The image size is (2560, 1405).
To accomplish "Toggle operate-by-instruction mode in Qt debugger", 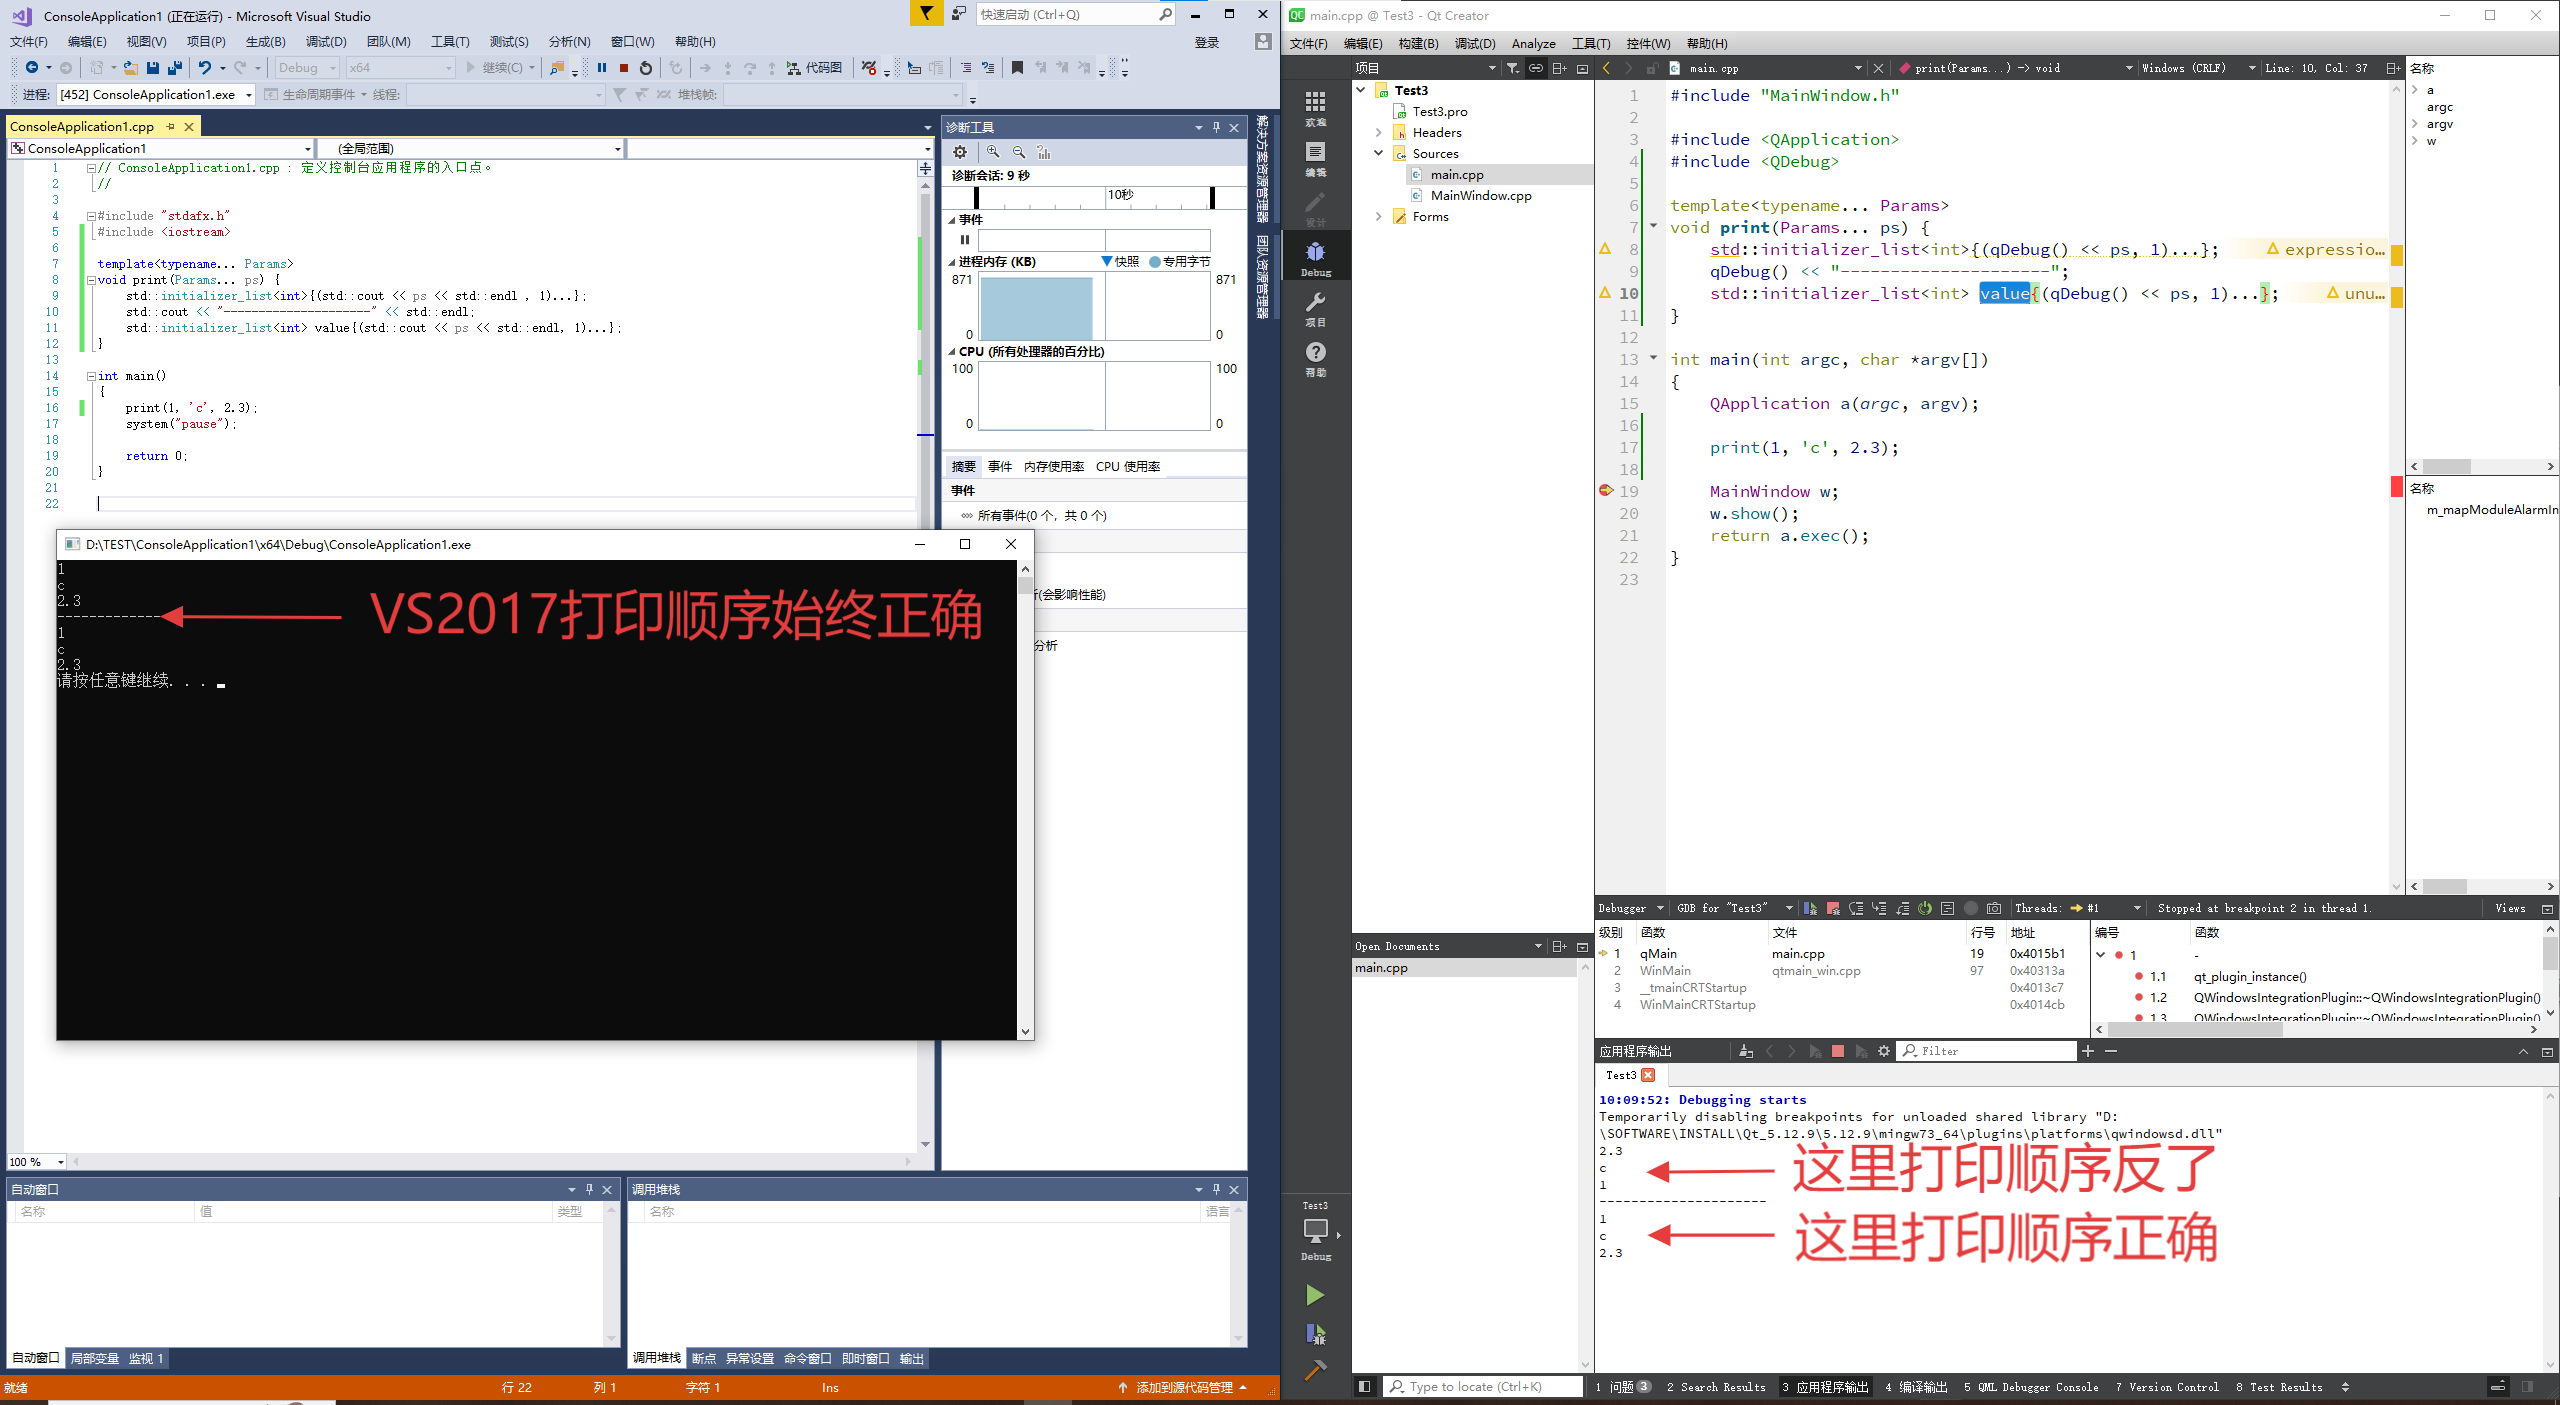I will [x=1948, y=908].
